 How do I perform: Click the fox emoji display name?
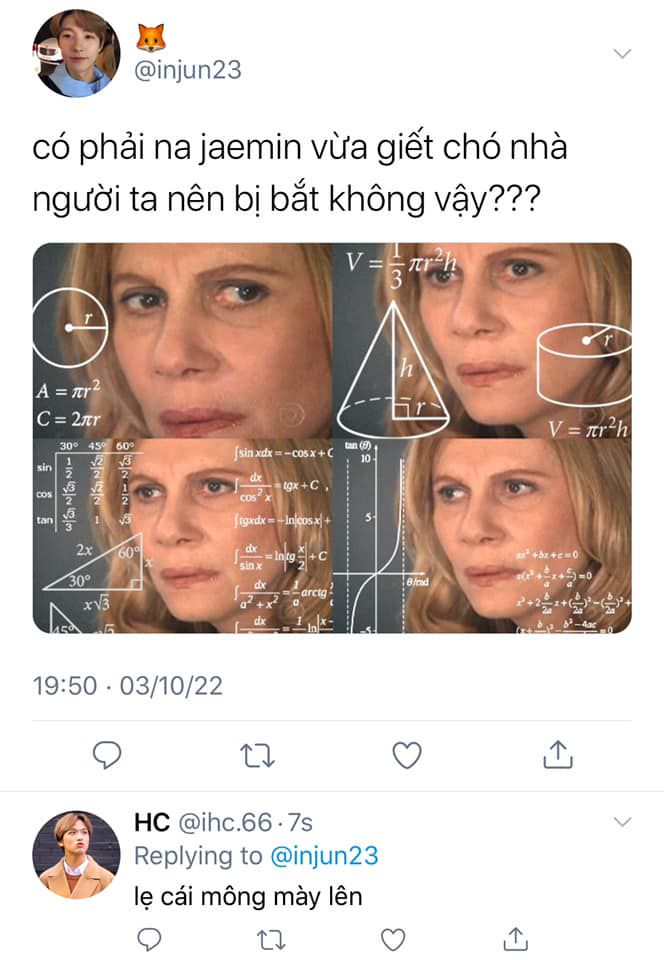(151, 38)
